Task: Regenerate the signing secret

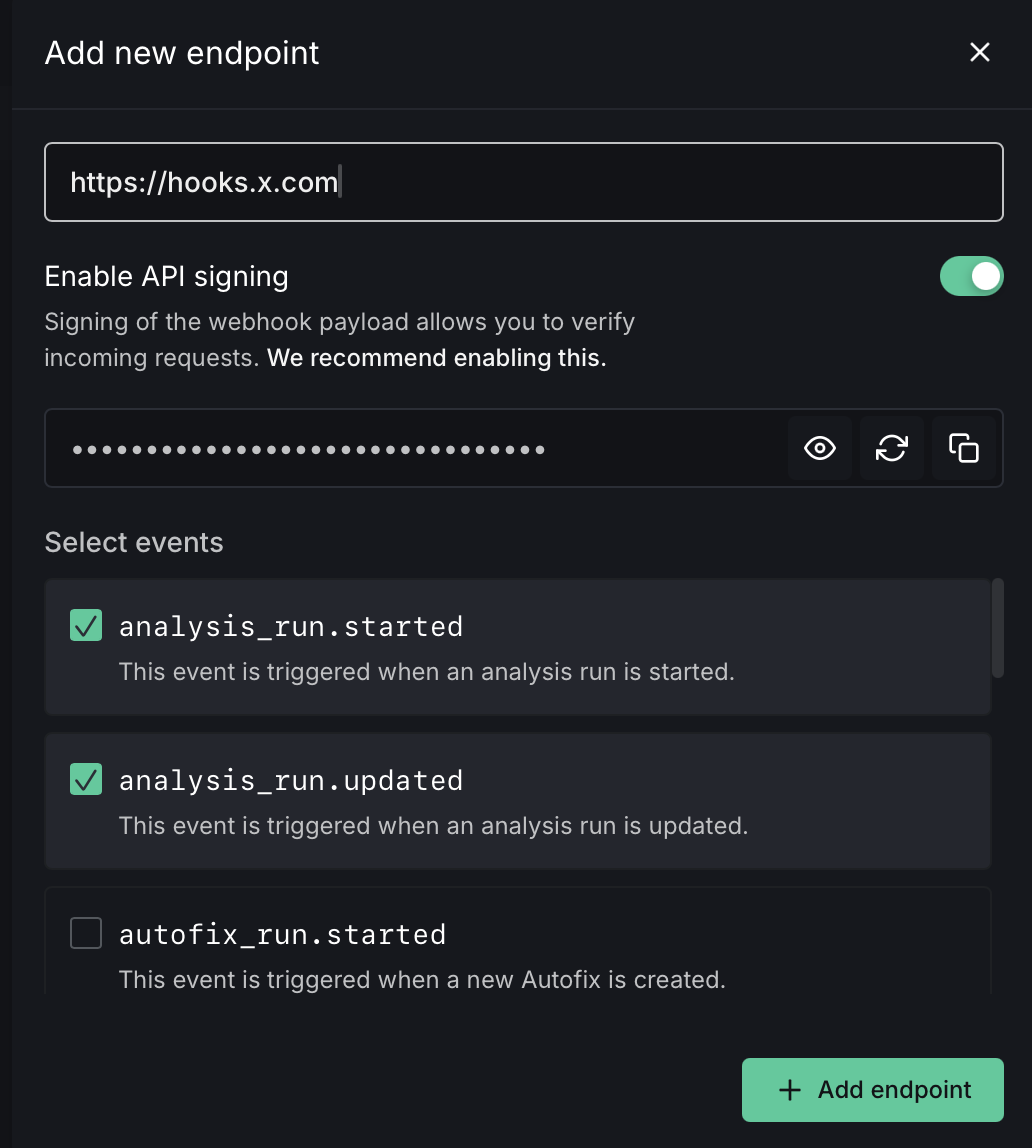Action: click(x=891, y=448)
